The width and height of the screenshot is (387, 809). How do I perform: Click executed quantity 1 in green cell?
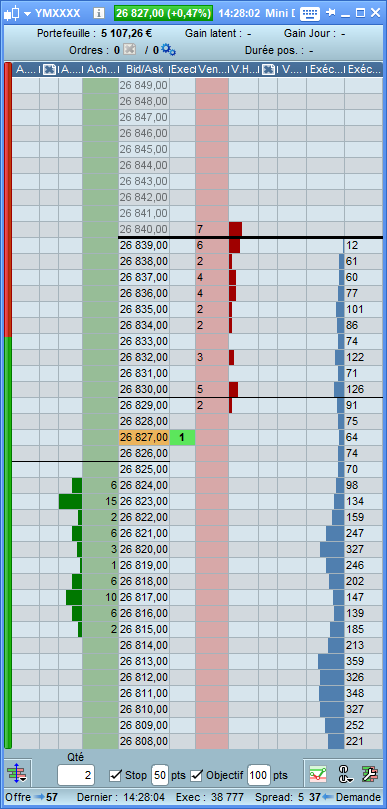click(x=182, y=437)
